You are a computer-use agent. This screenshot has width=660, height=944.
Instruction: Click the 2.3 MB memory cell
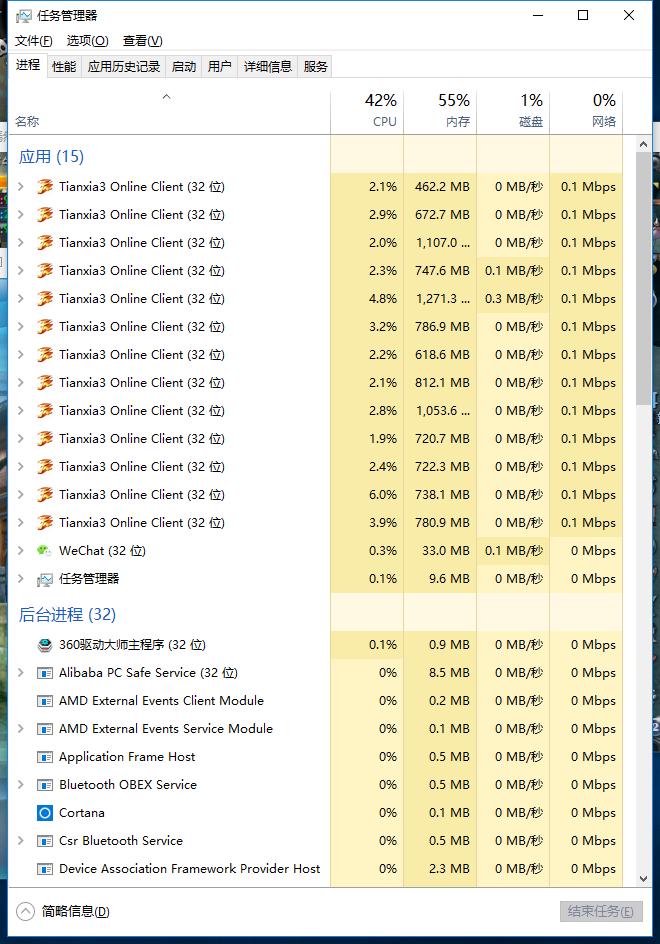[x=440, y=869]
